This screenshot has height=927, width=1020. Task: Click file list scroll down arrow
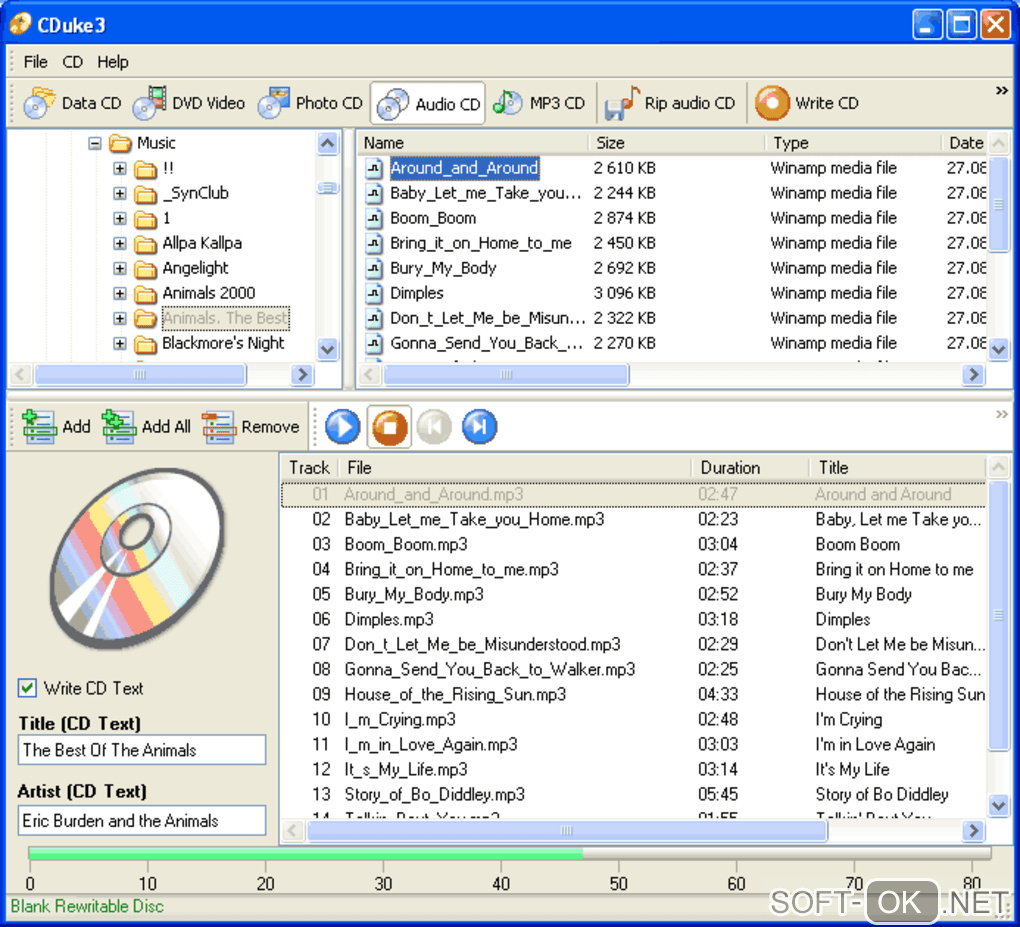[999, 349]
